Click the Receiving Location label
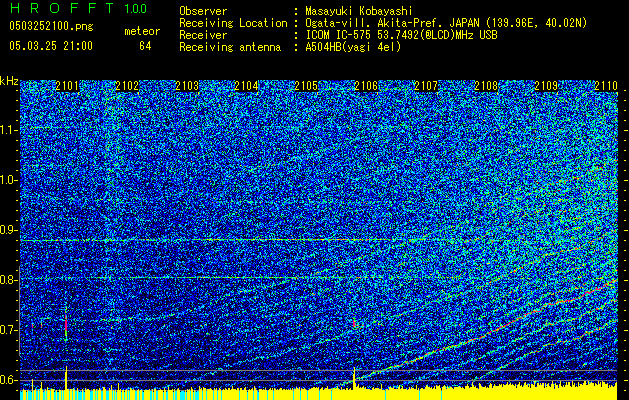Screen dimensions: 629x400 point(233,23)
